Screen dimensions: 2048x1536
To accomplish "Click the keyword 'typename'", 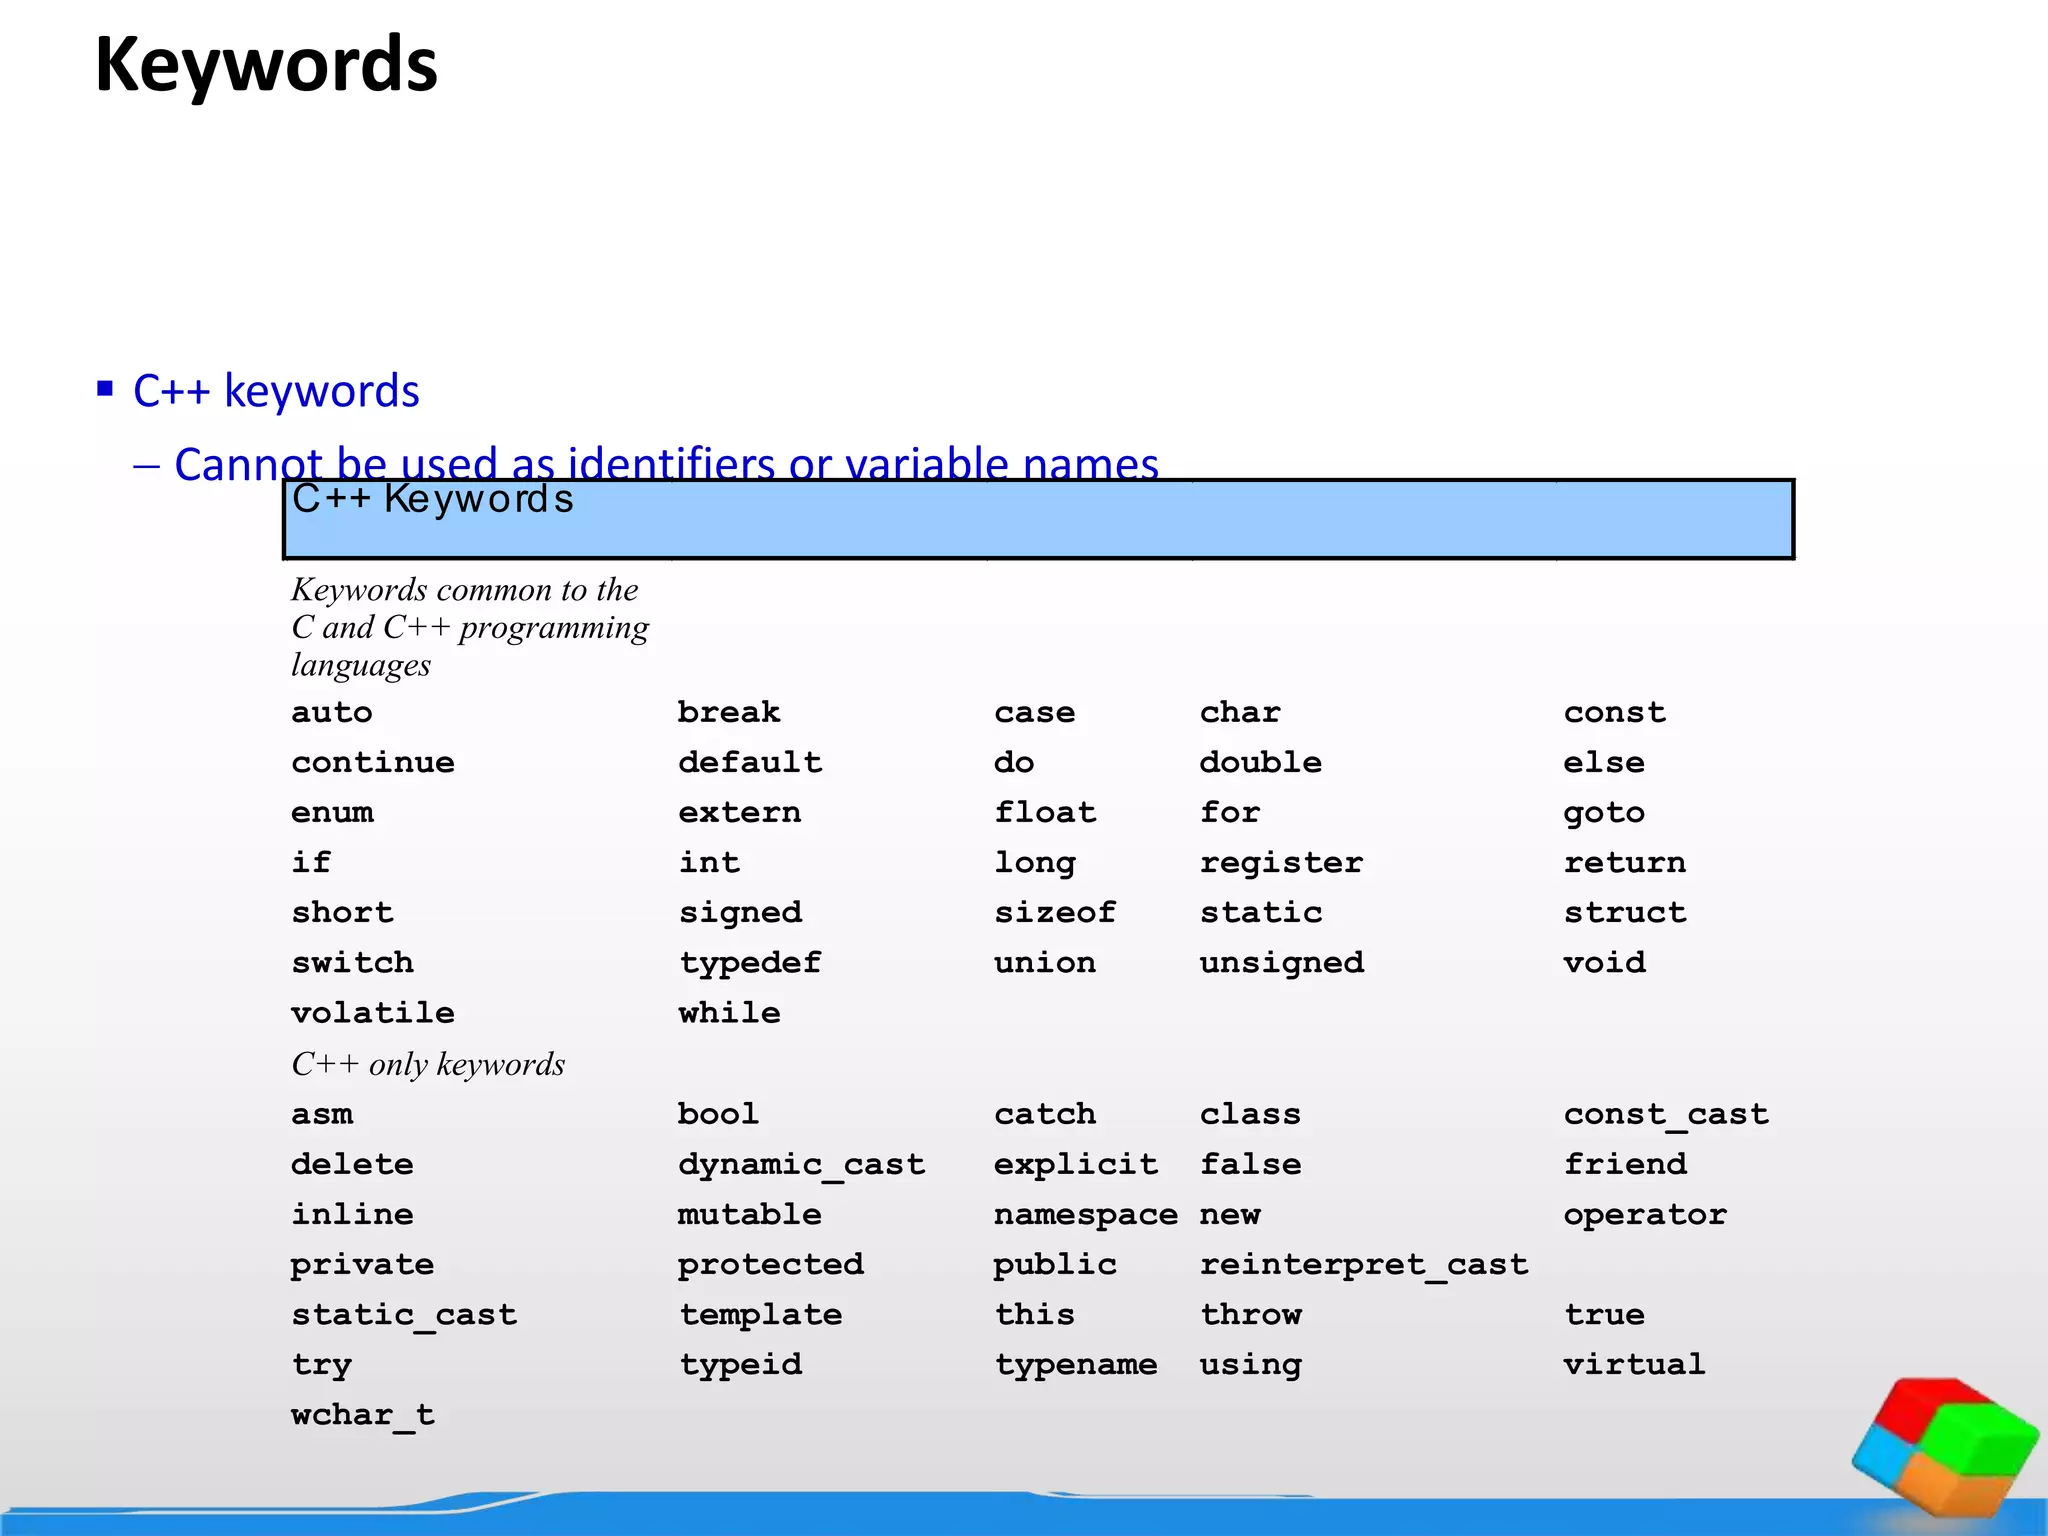I will coord(1076,1367).
